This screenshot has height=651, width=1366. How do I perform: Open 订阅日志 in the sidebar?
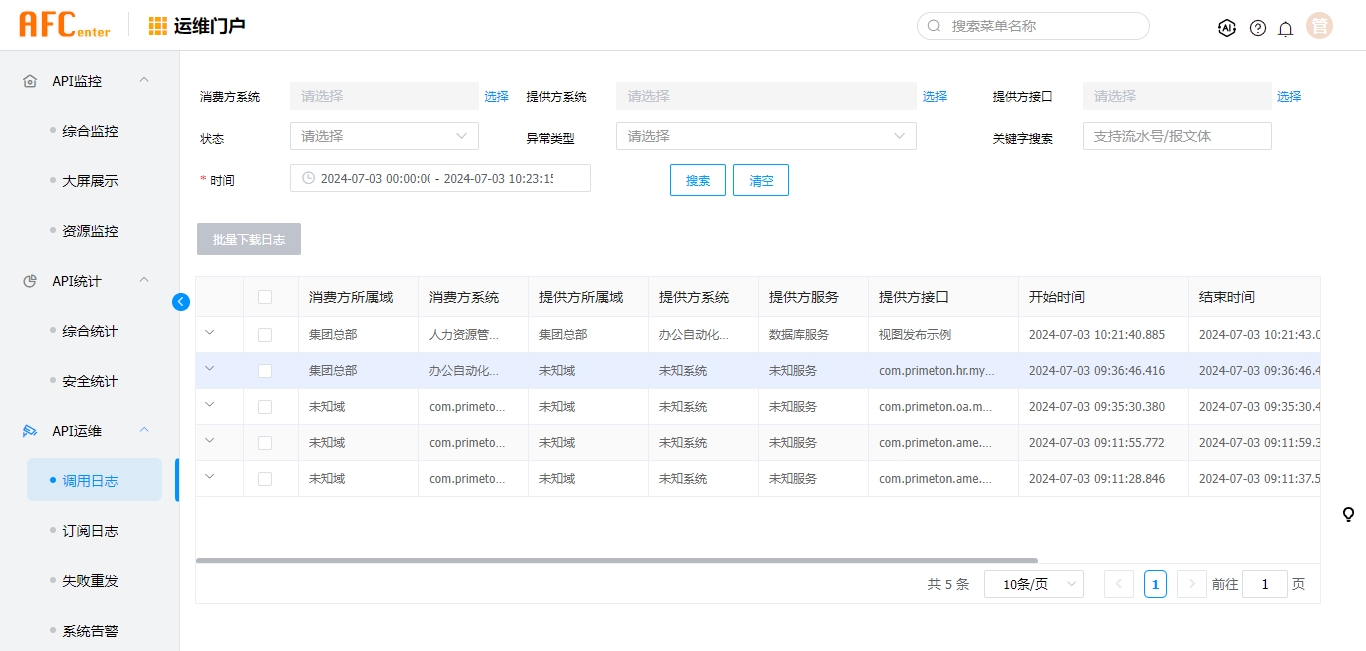90,531
